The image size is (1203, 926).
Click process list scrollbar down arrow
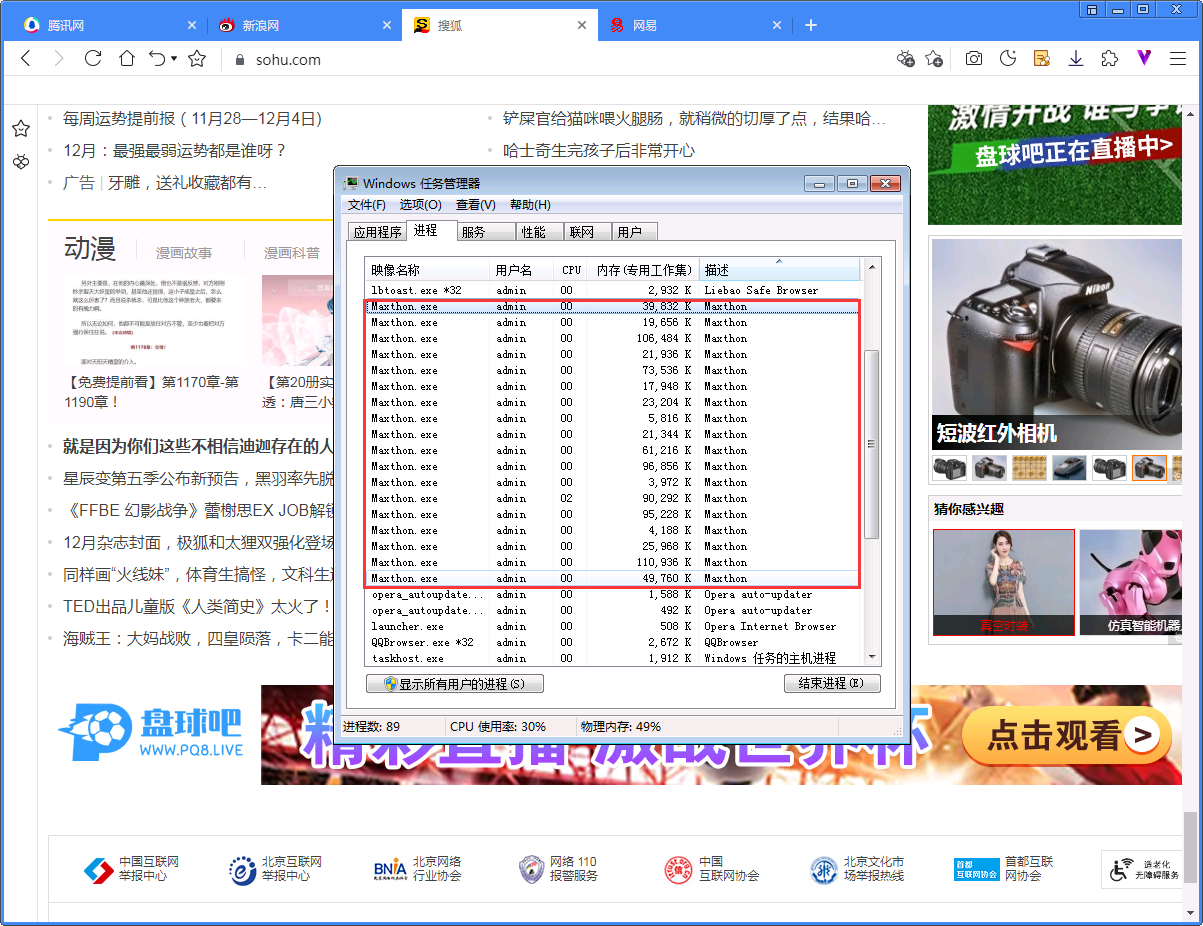[x=871, y=657]
